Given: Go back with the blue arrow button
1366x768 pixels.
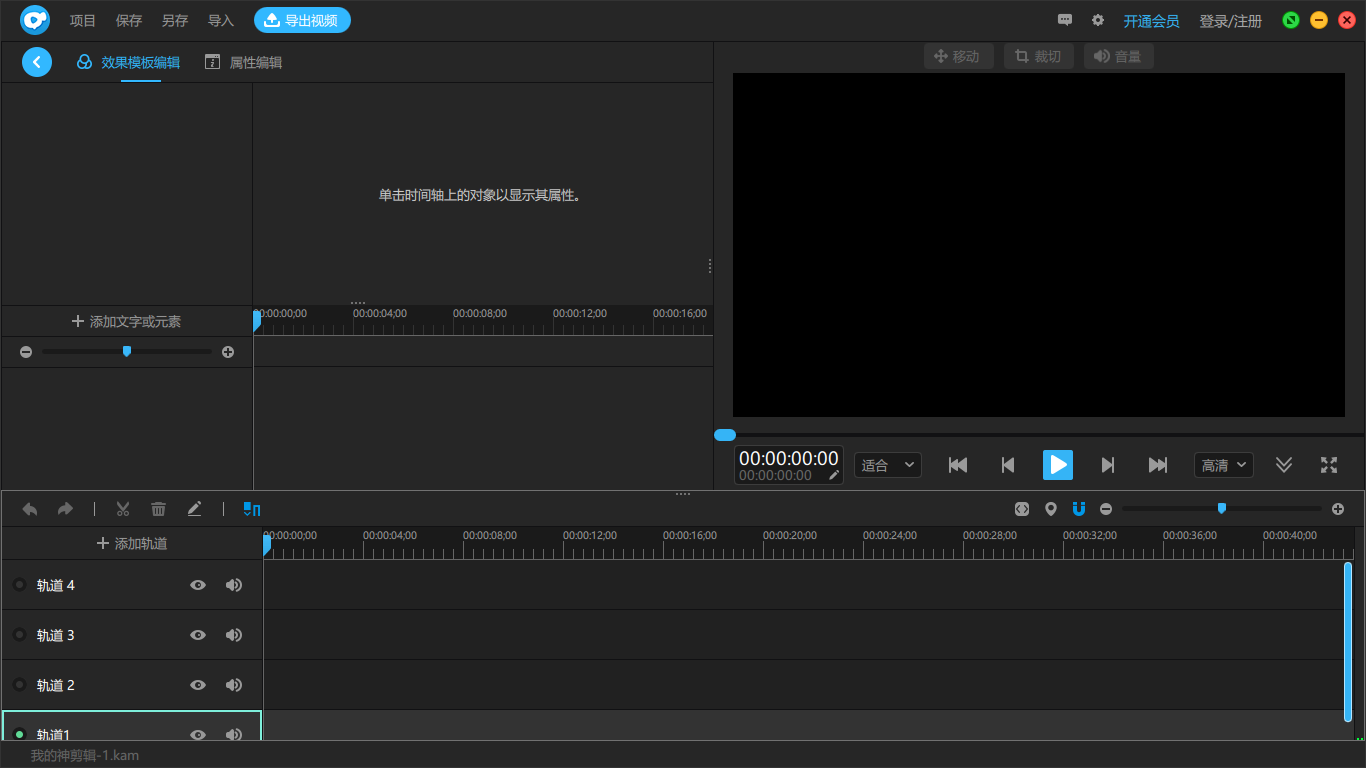Looking at the screenshot, I should pyautogui.click(x=37, y=62).
